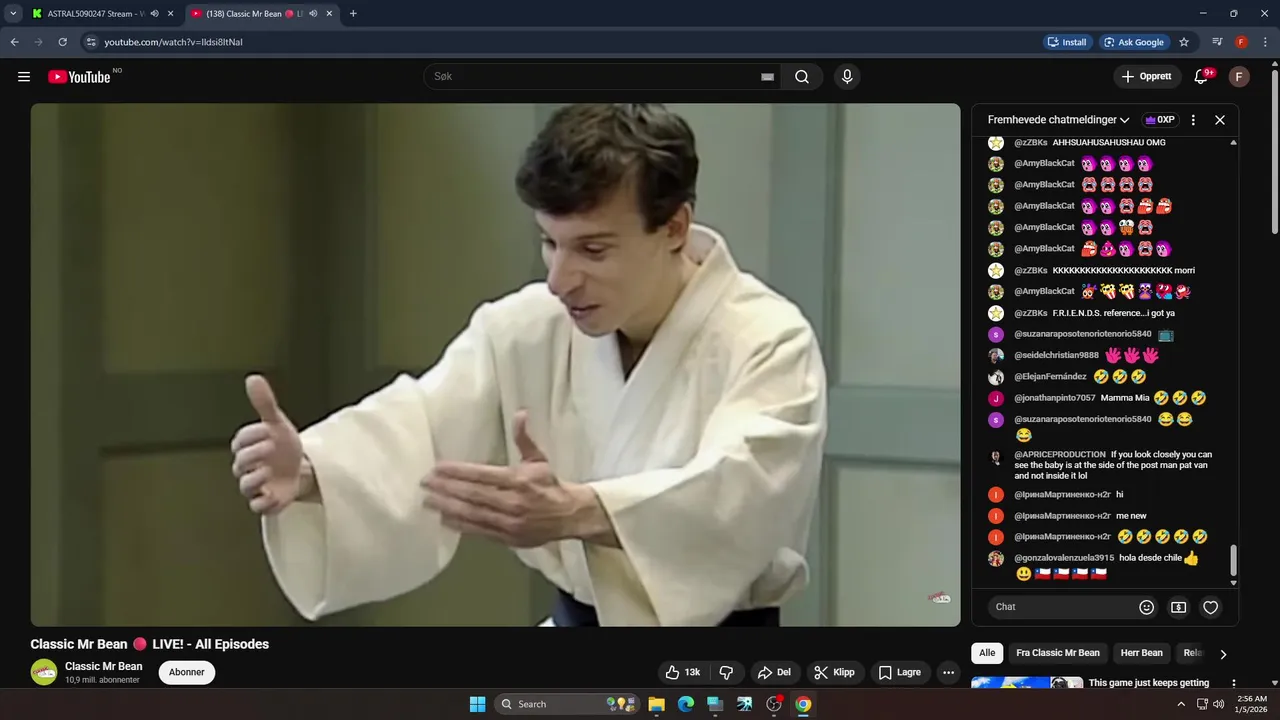The height and width of the screenshot is (720, 1280).
Task: Click the Opprett create button
Action: coord(1146,77)
